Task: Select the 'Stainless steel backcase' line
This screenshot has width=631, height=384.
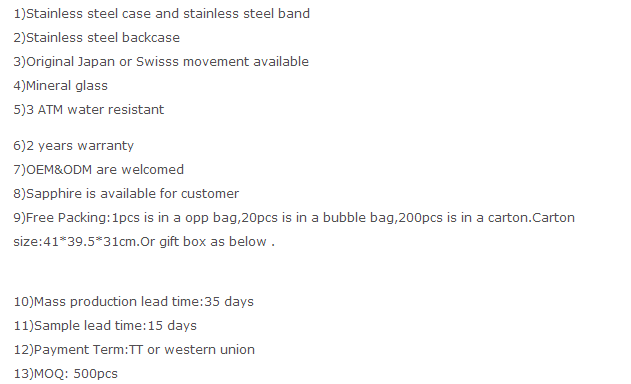Action: (x=97, y=37)
